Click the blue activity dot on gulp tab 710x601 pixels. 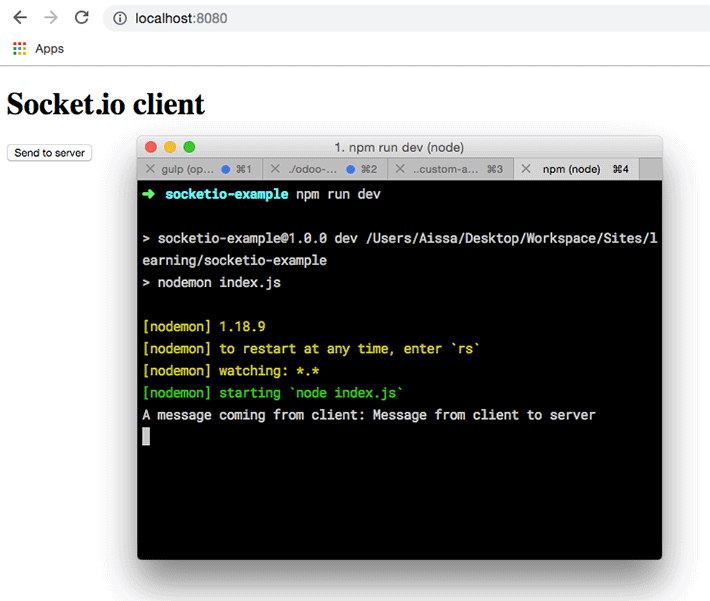coord(225,169)
